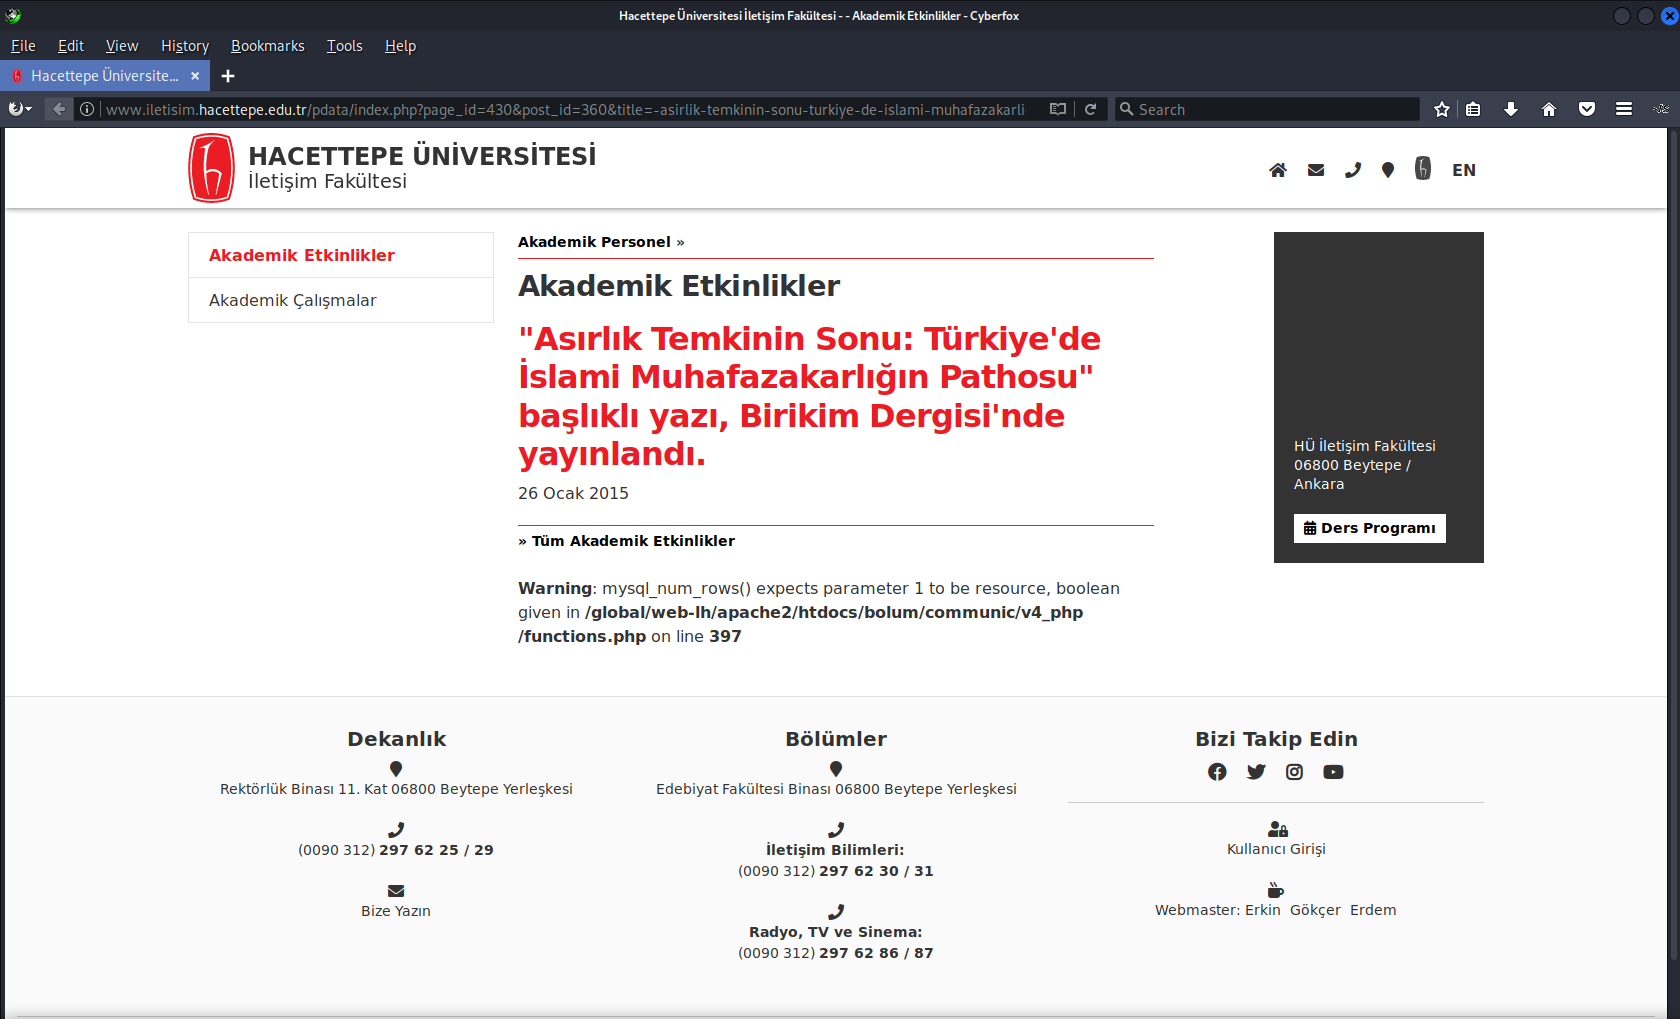The height and width of the screenshot is (1019, 1680).
Task: Open the downloads arrow icon
Action: [x=1511, y=109]
